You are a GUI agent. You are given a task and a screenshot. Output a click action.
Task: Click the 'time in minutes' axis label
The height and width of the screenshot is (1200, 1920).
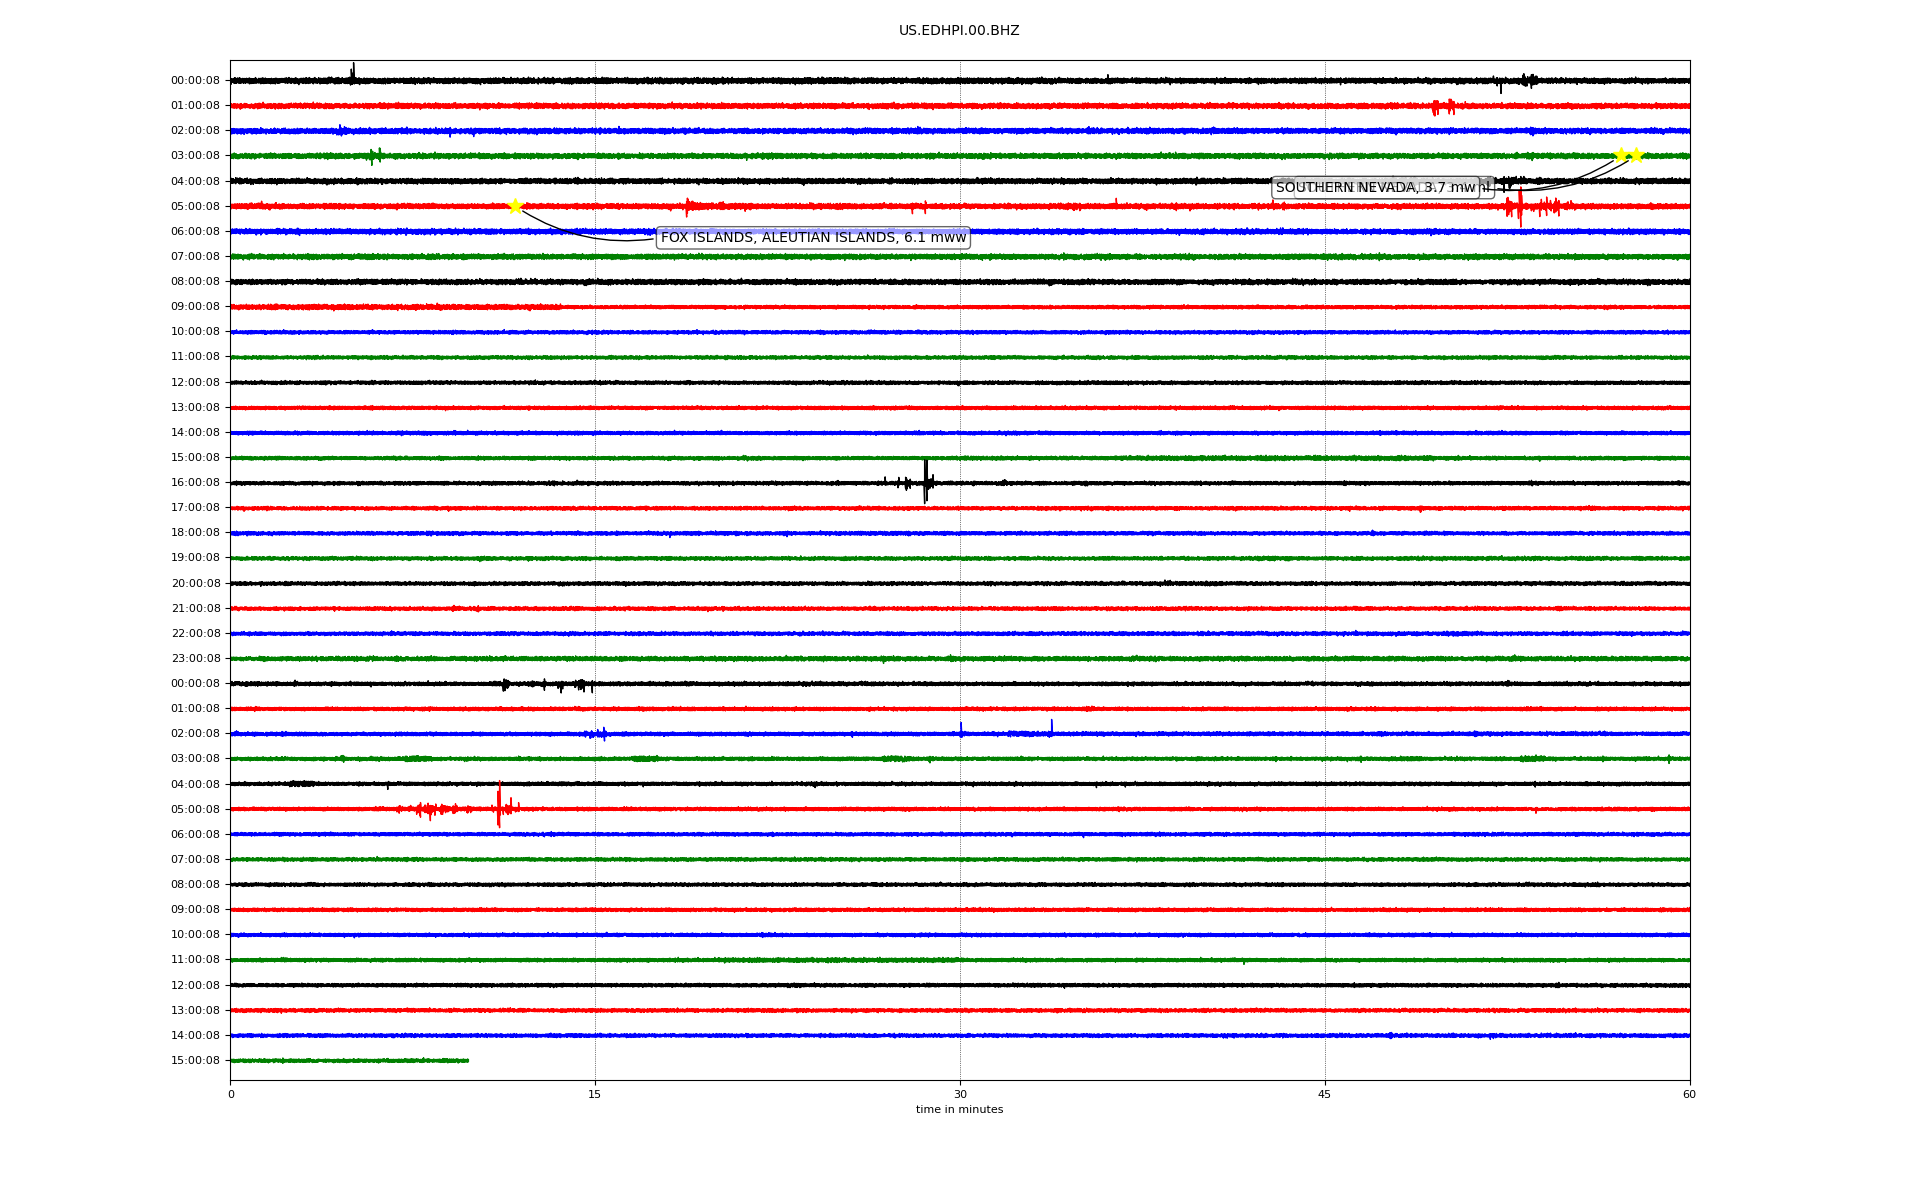959,1110
